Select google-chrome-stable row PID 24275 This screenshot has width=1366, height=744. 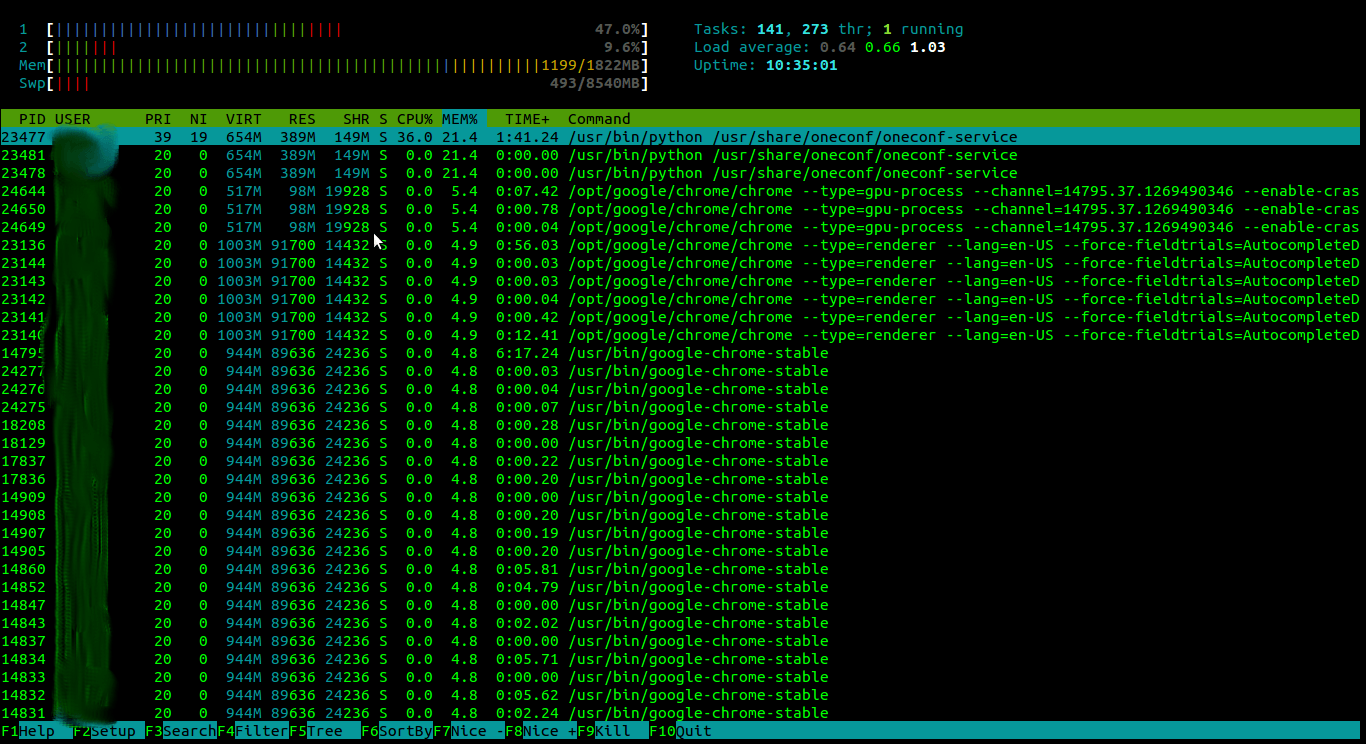[680, 407]
